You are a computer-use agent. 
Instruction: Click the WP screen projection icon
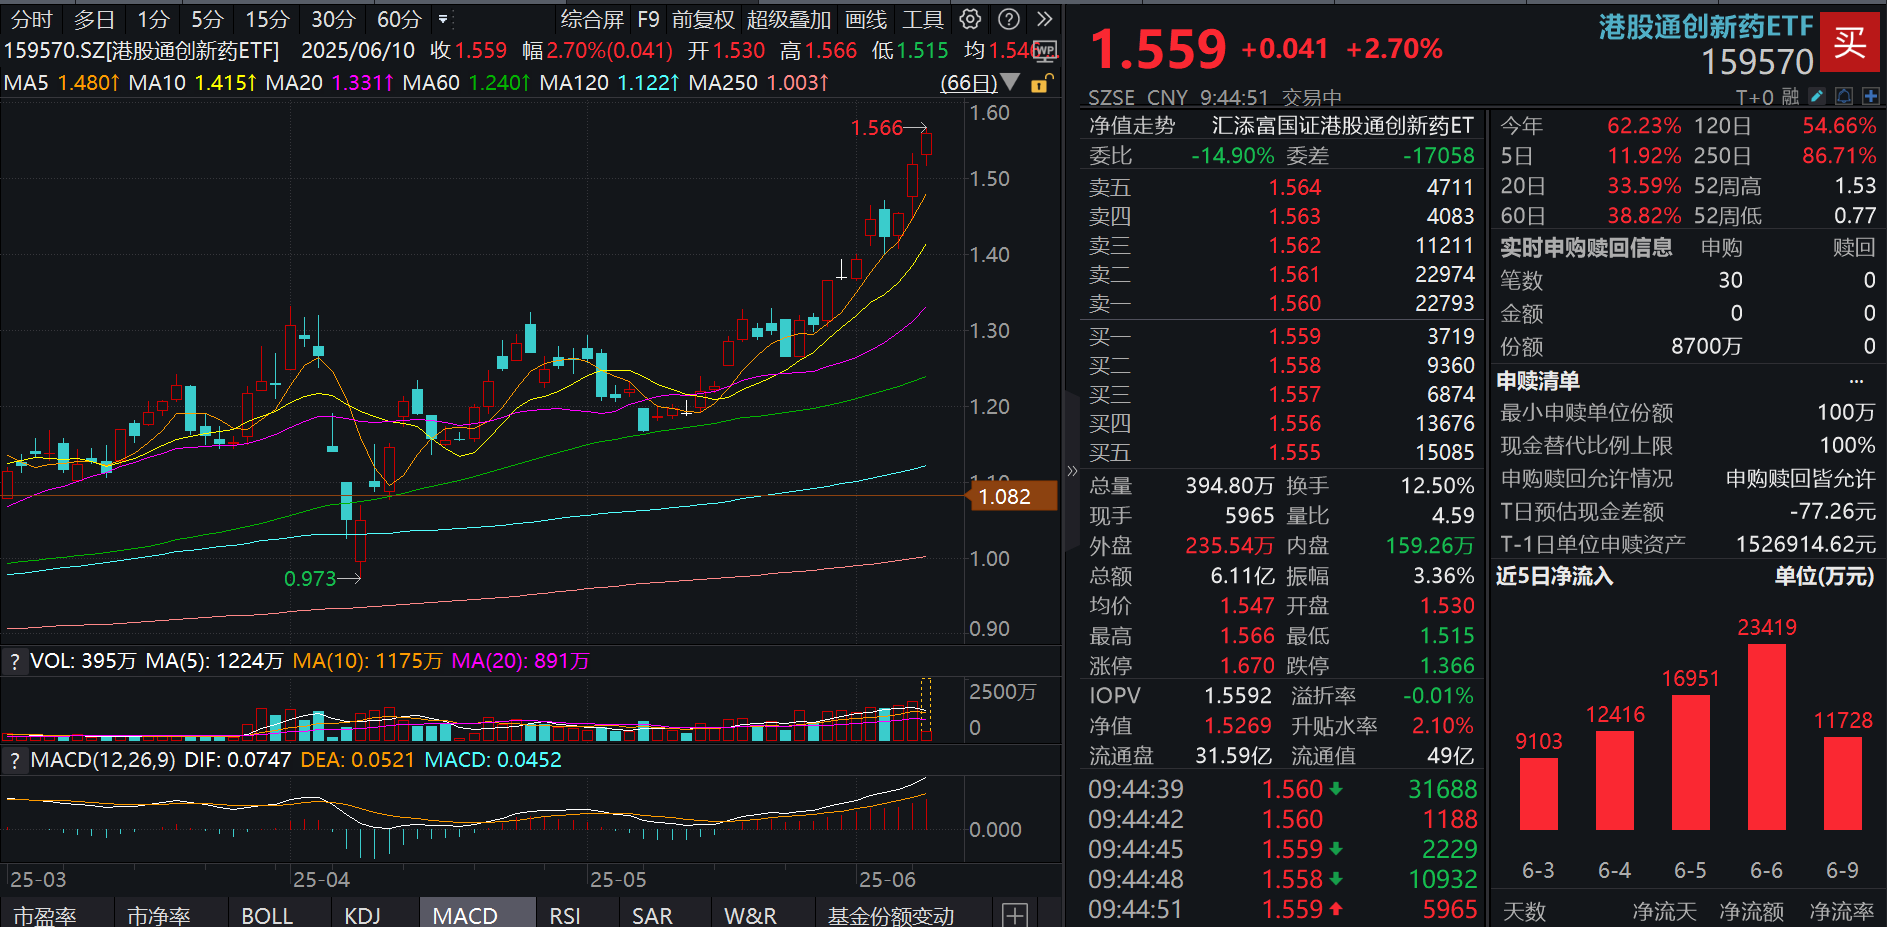click(x=1046, y=52)
